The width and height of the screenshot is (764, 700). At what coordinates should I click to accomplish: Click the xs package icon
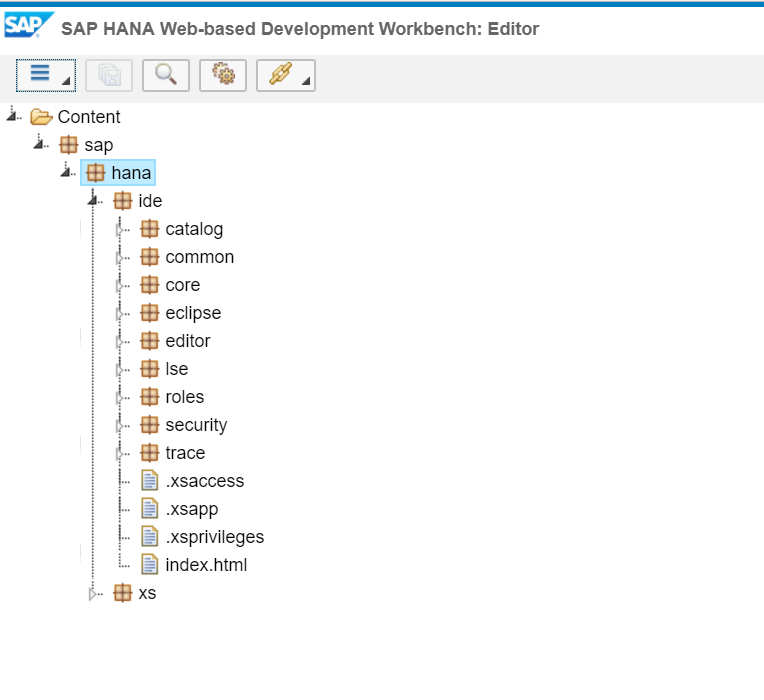coord(122,593)
